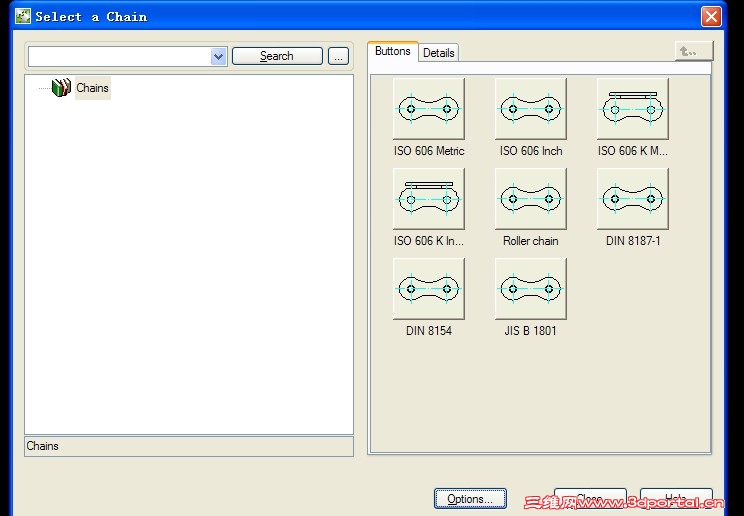The height and width of the screenshot is (516, 744).
Task: Select the ISO 606 K In... chain icon
Action: pyautogui.click(x=429, y=198)
